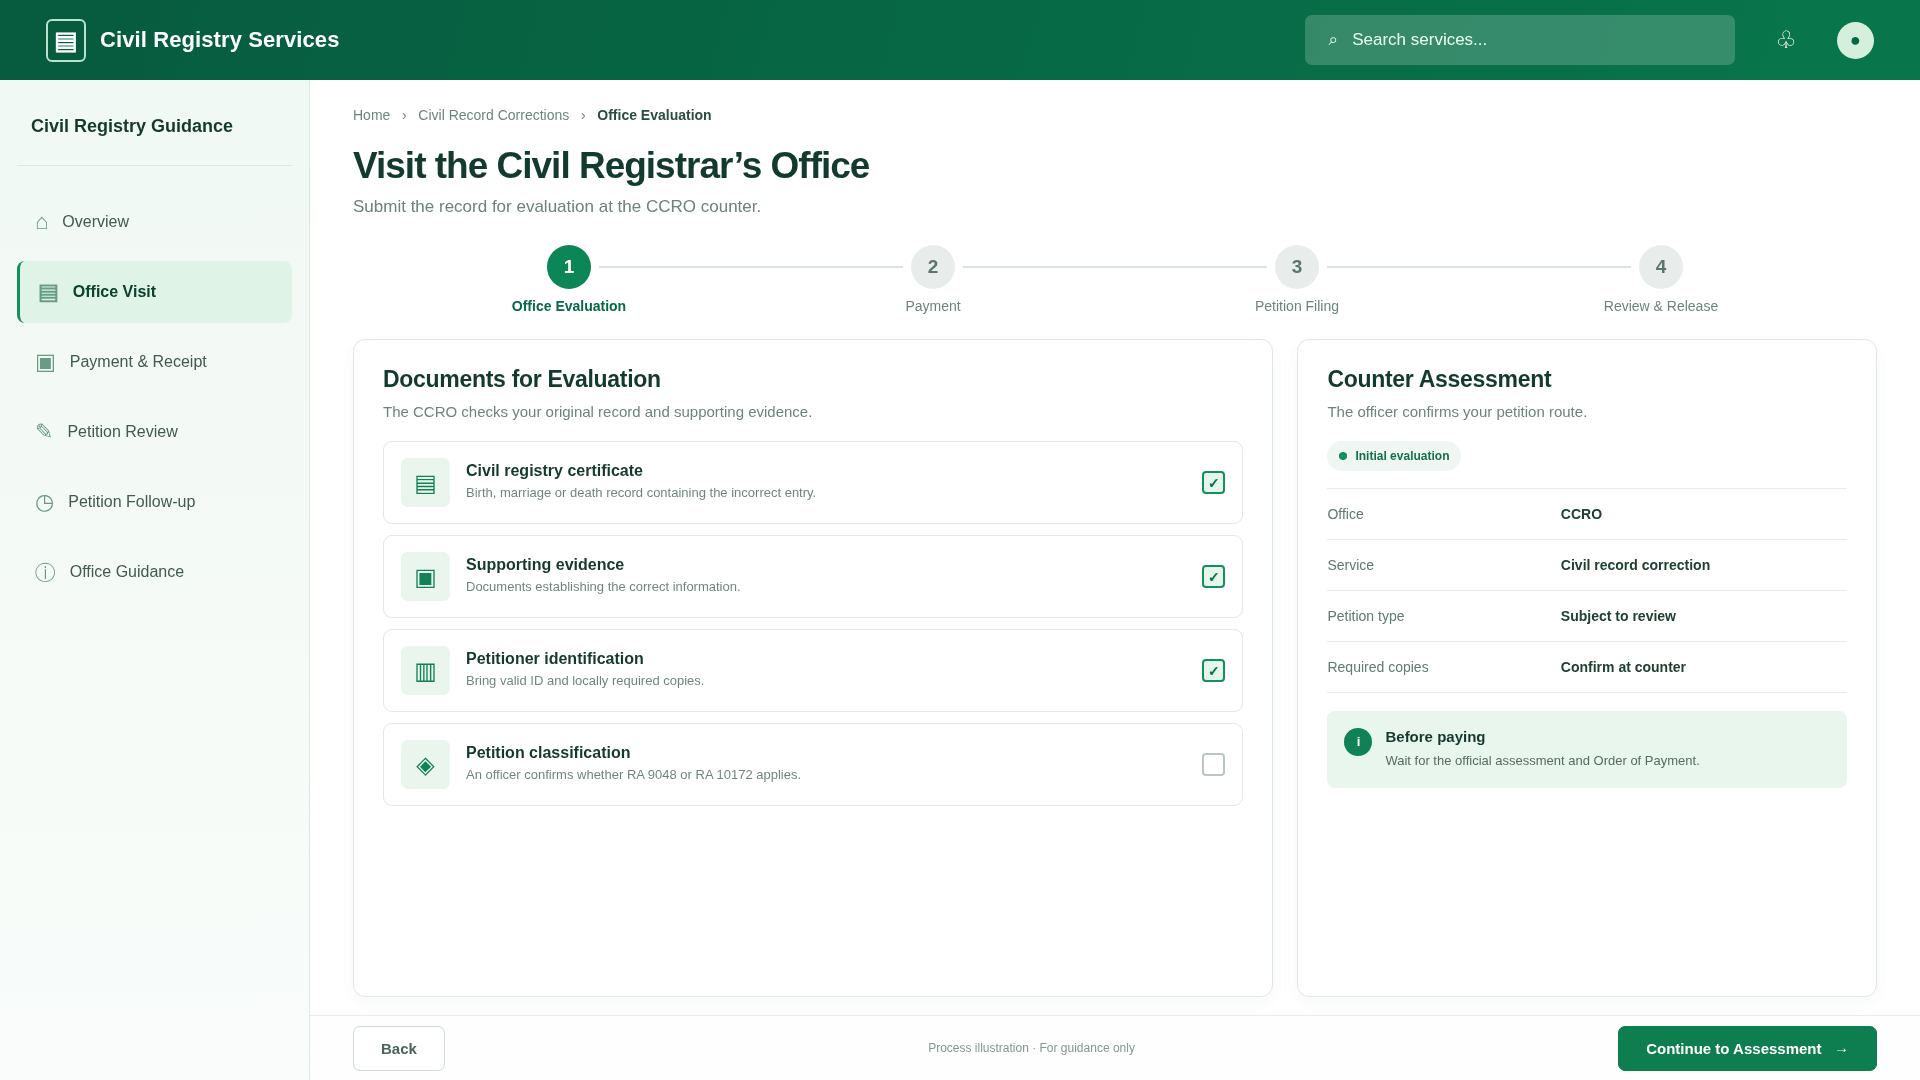Open Petition Review in sidebar

pos(154,432)
